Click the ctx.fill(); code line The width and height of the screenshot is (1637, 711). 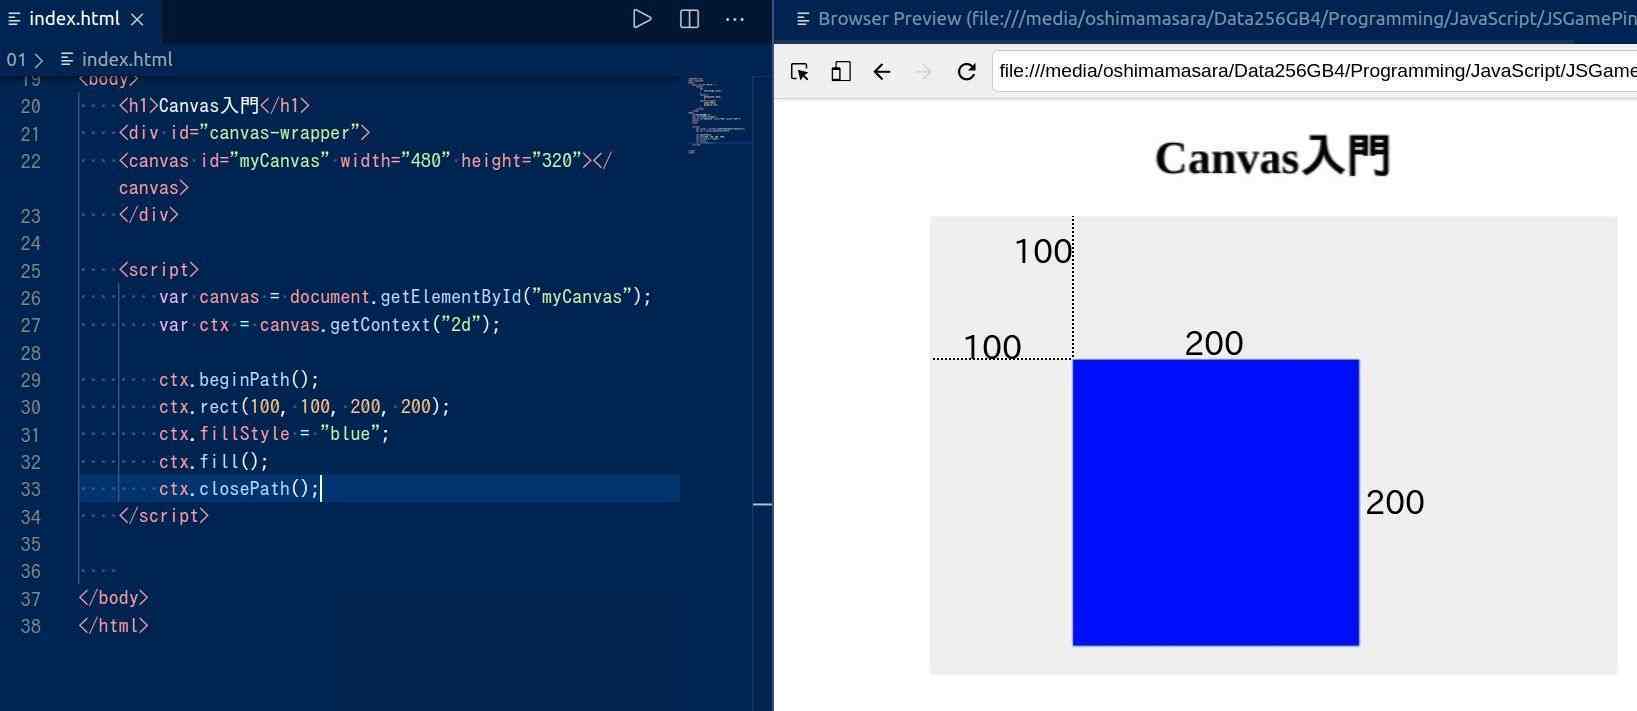pos(214,462)
